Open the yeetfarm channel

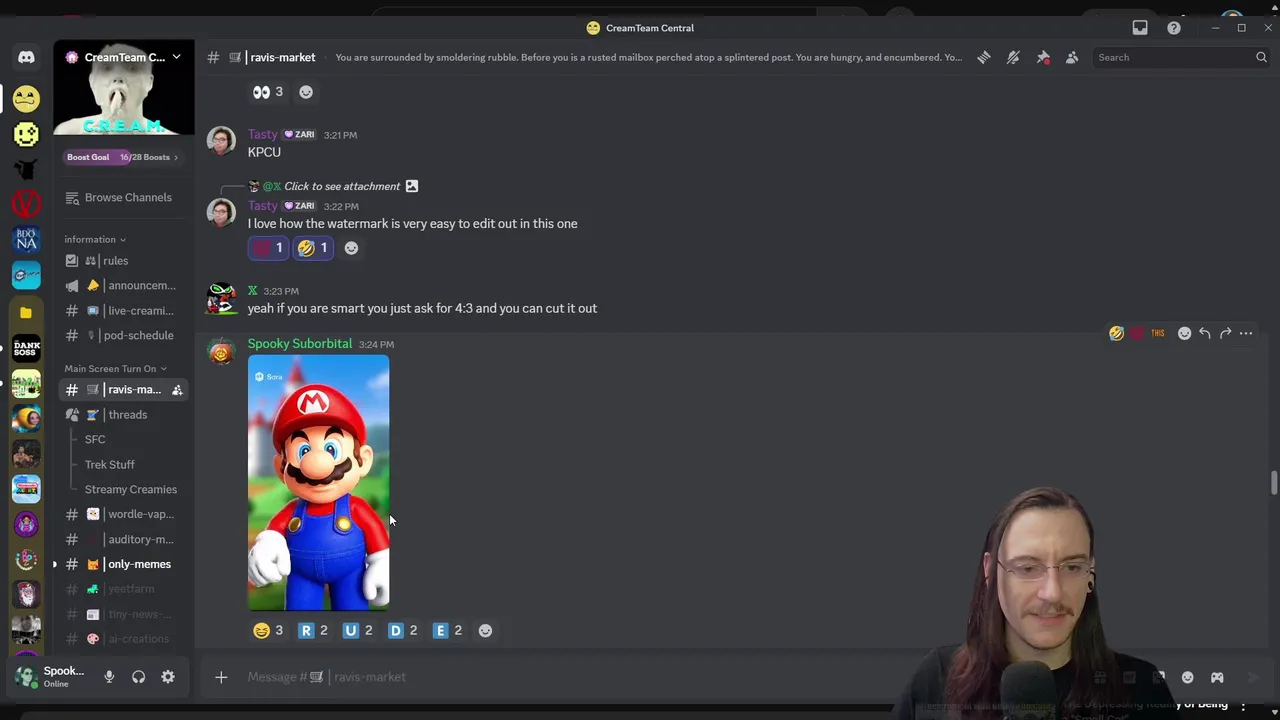point(124,589)
